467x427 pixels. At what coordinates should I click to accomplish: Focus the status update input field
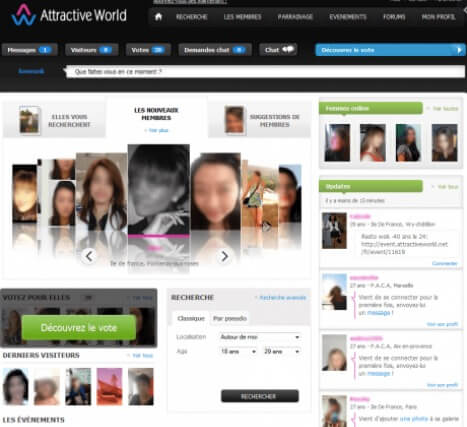pyautogui.click(x=265, y=72)
